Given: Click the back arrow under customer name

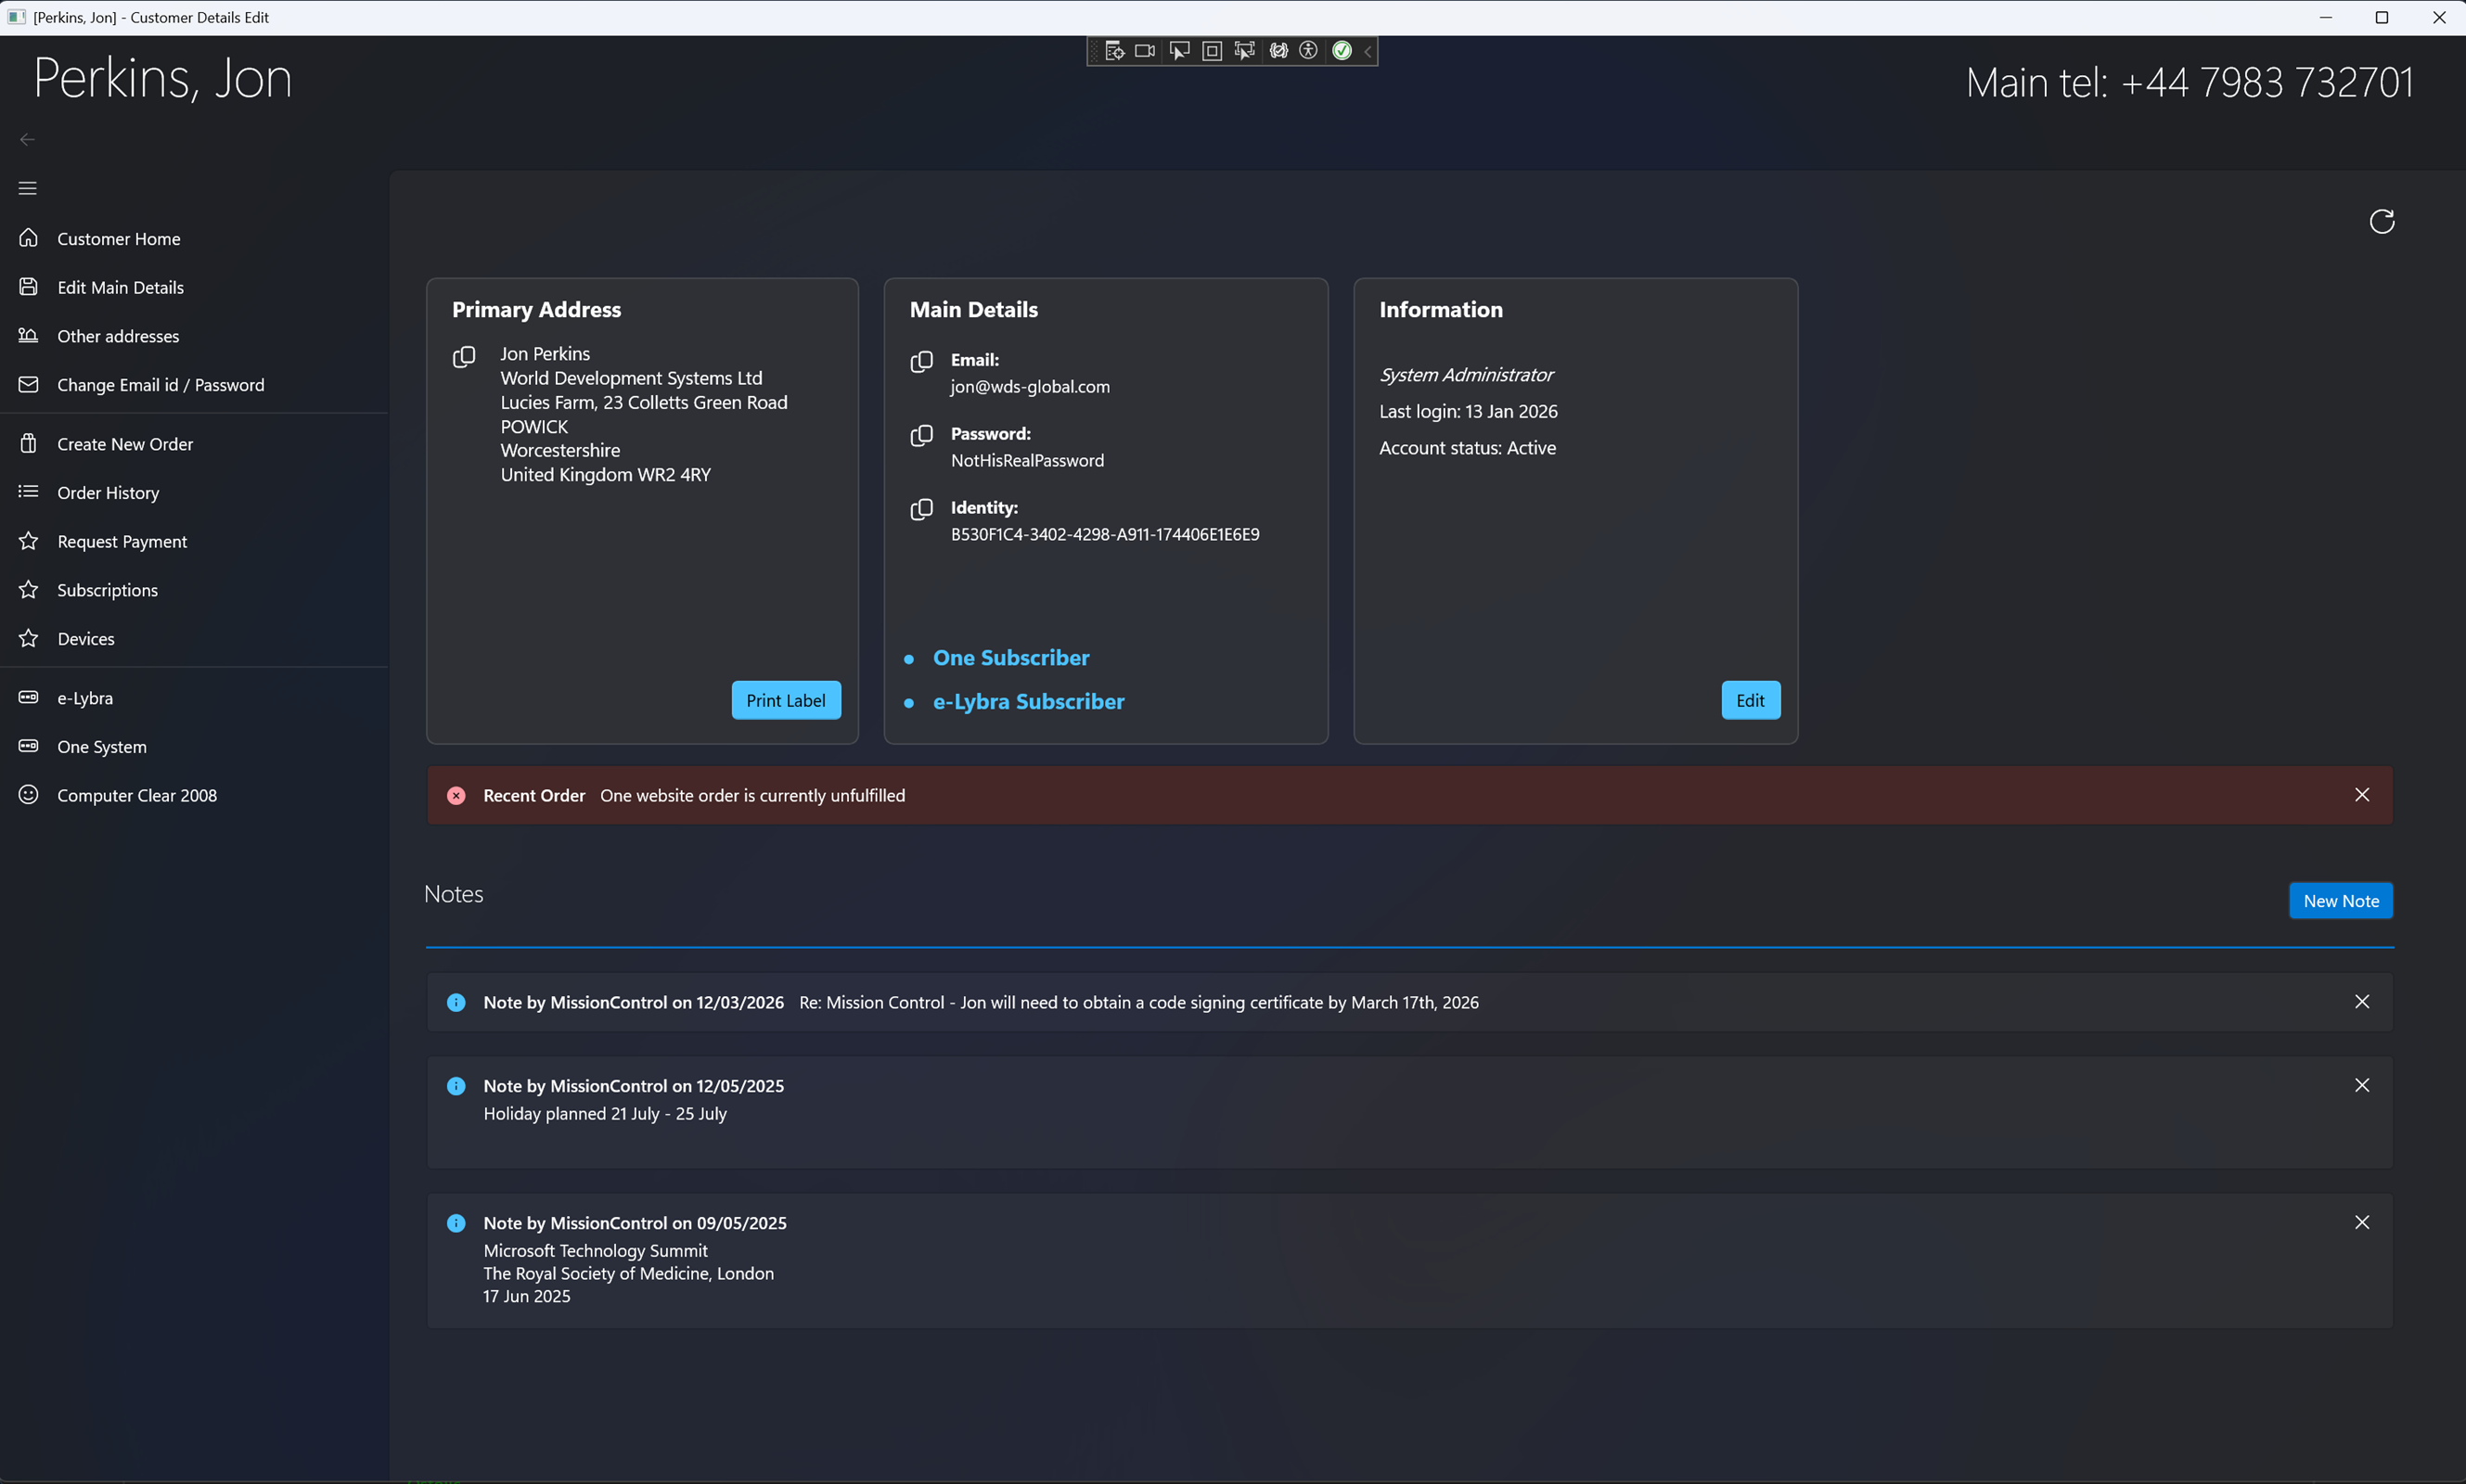Looking at the screenshot, I should (27, 140).
